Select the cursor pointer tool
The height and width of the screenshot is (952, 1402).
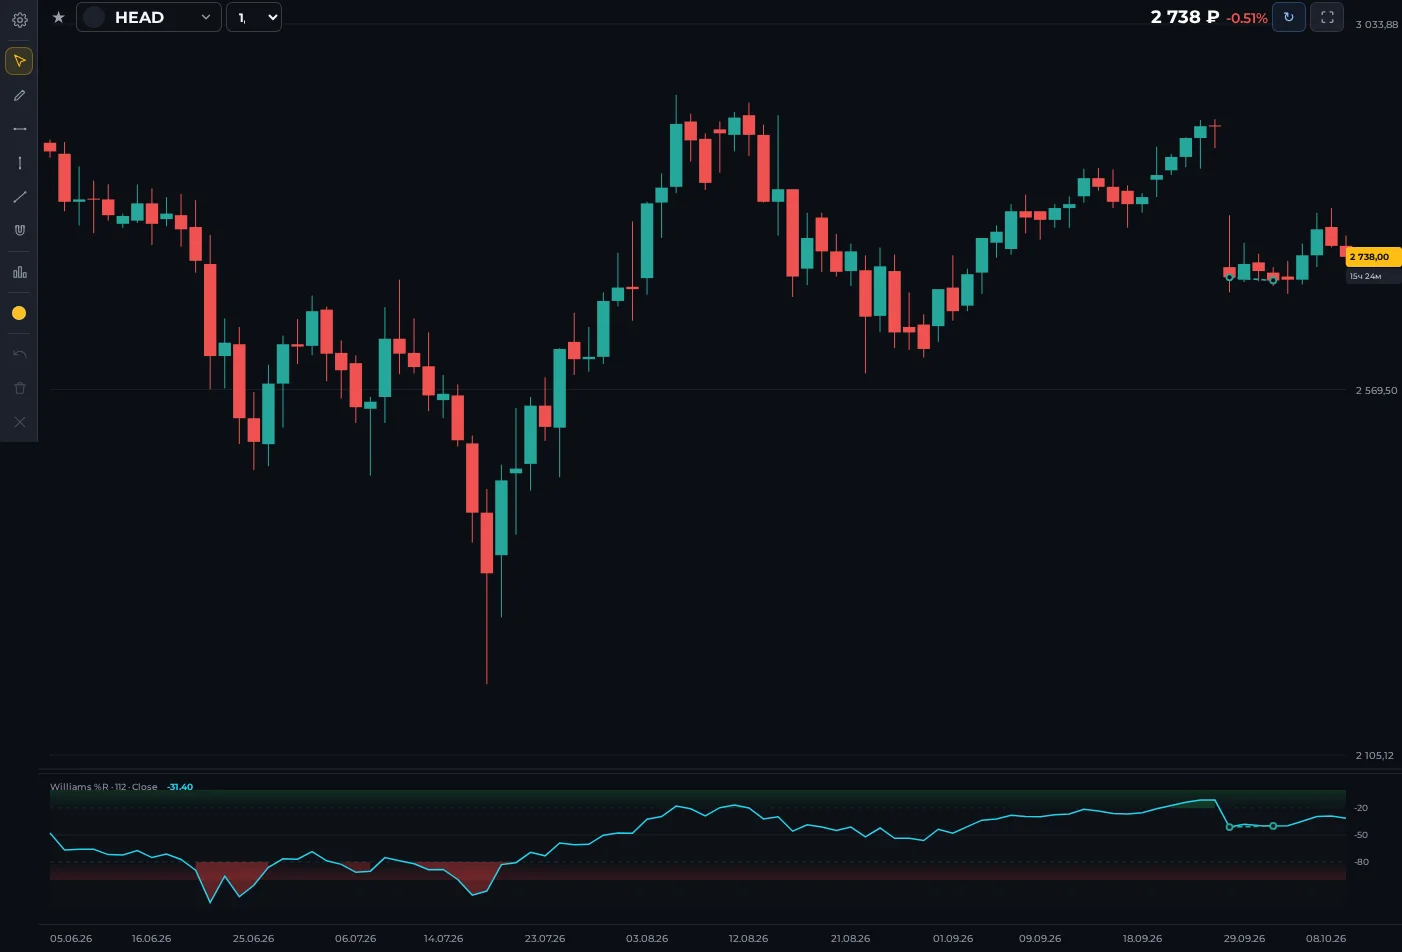[19, 61]
